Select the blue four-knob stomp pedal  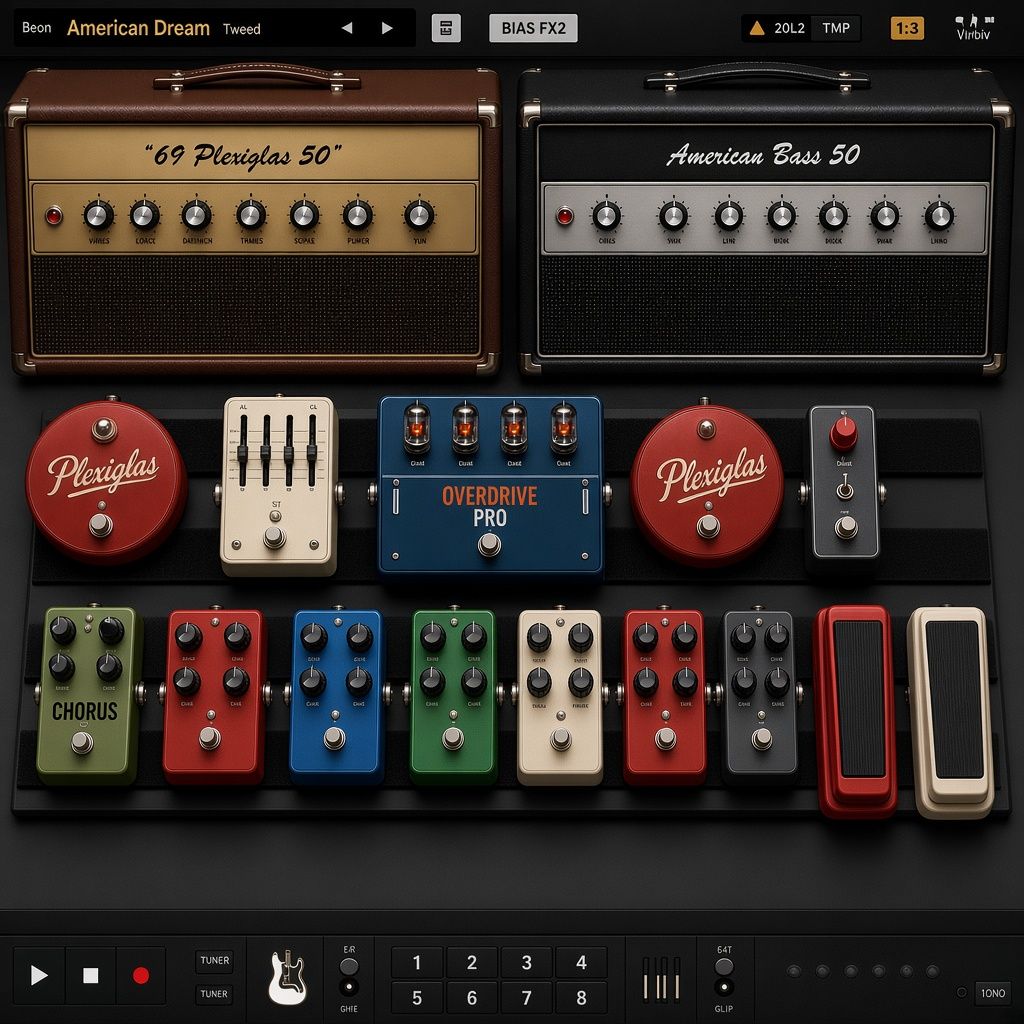336,696
